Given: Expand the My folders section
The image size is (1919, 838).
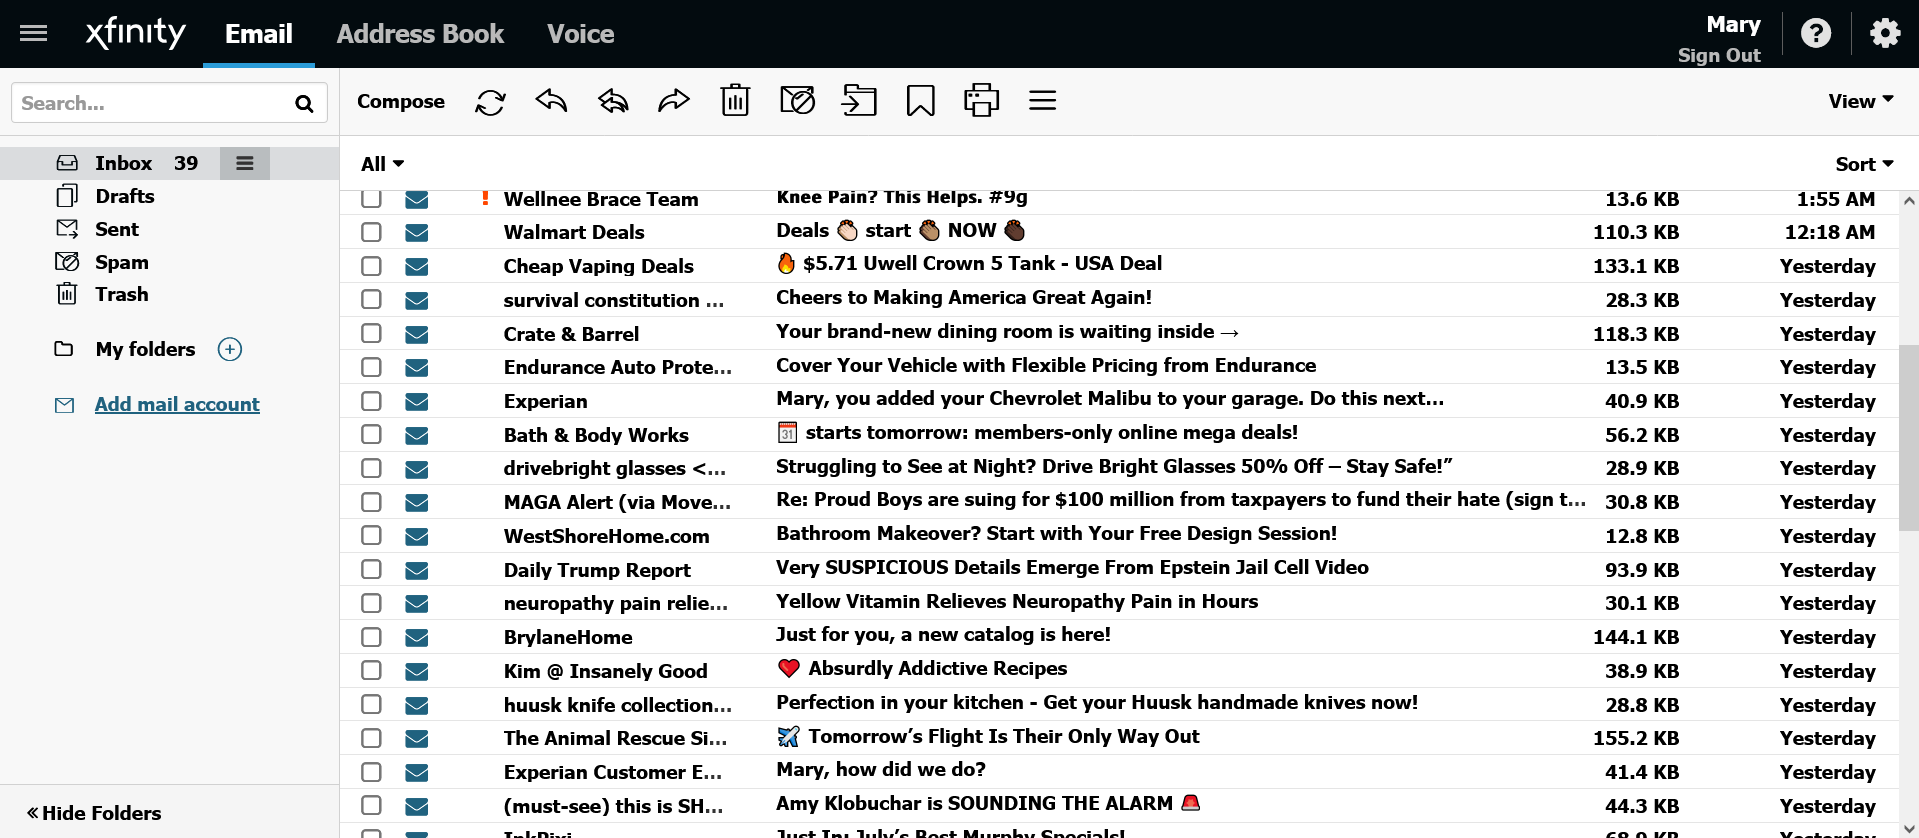Looking at the screenshot, I should 145,349.
